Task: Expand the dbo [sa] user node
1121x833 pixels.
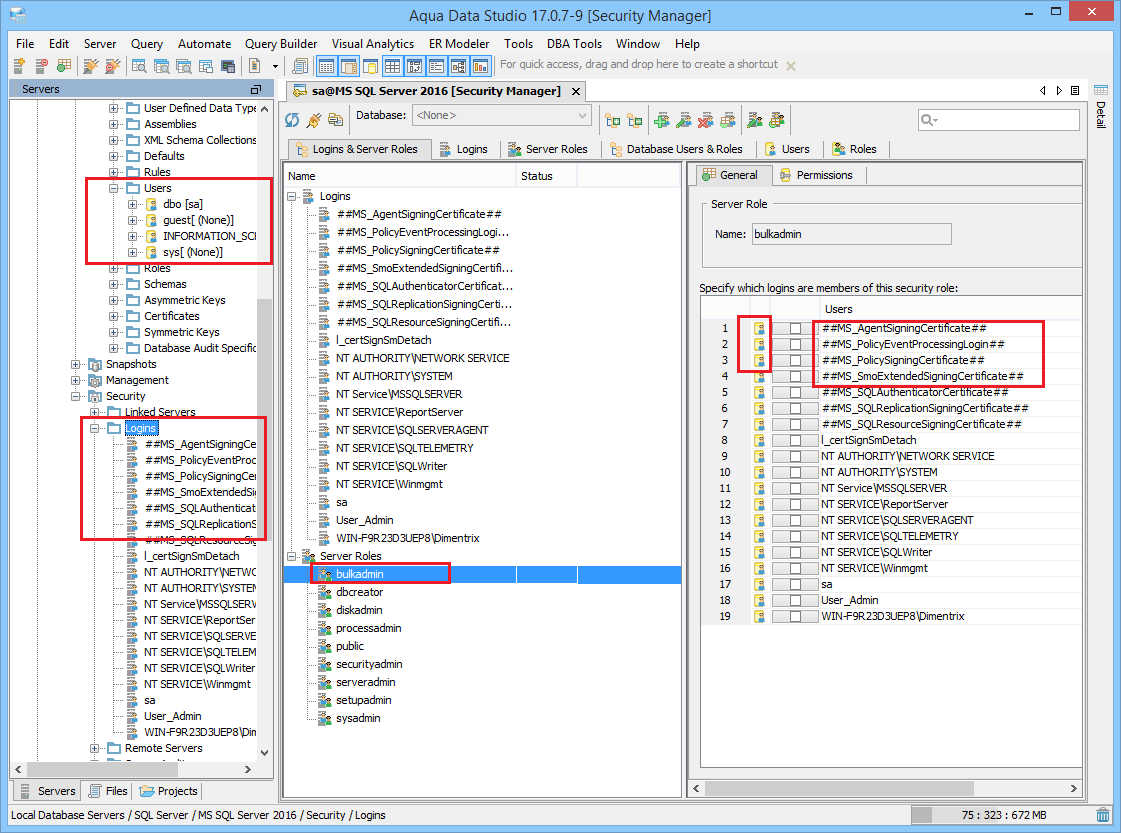Action: (x=132, y=204)
